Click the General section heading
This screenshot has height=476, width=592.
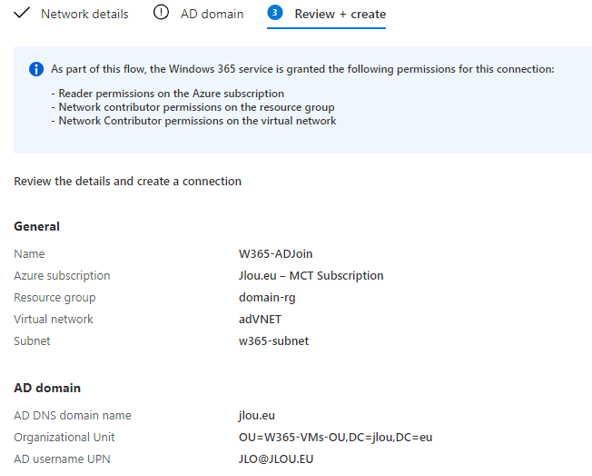[x=37, y=226]
